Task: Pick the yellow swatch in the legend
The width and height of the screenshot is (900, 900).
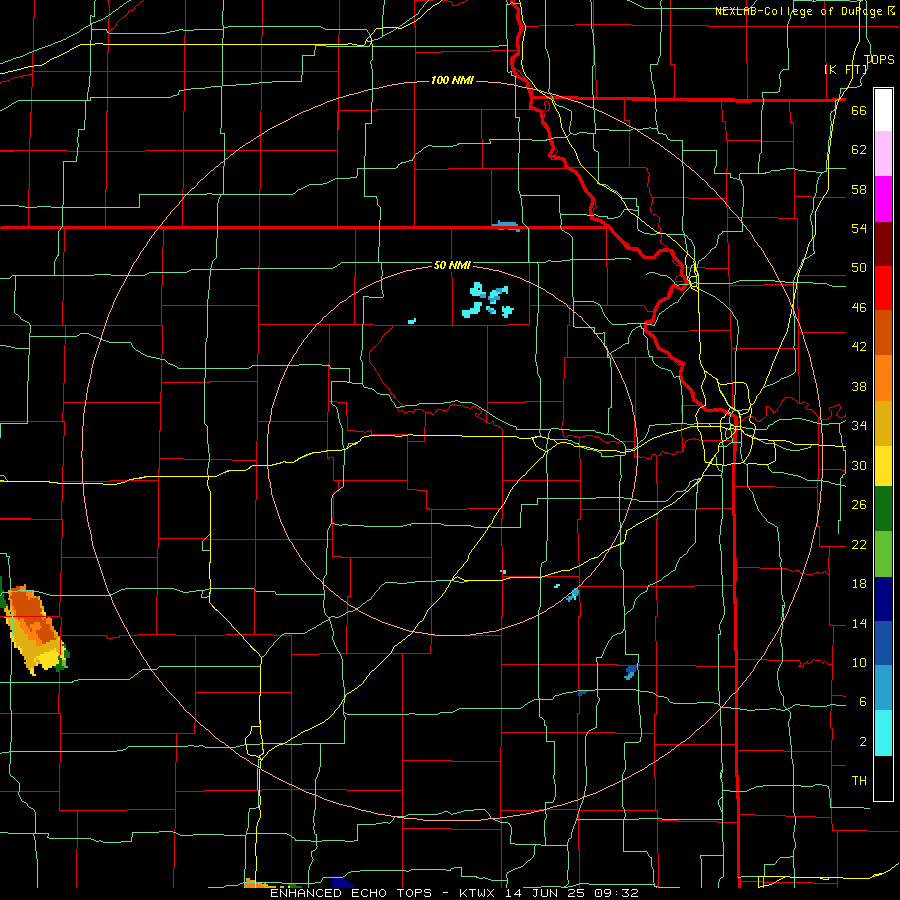Action: coord(883,466)
